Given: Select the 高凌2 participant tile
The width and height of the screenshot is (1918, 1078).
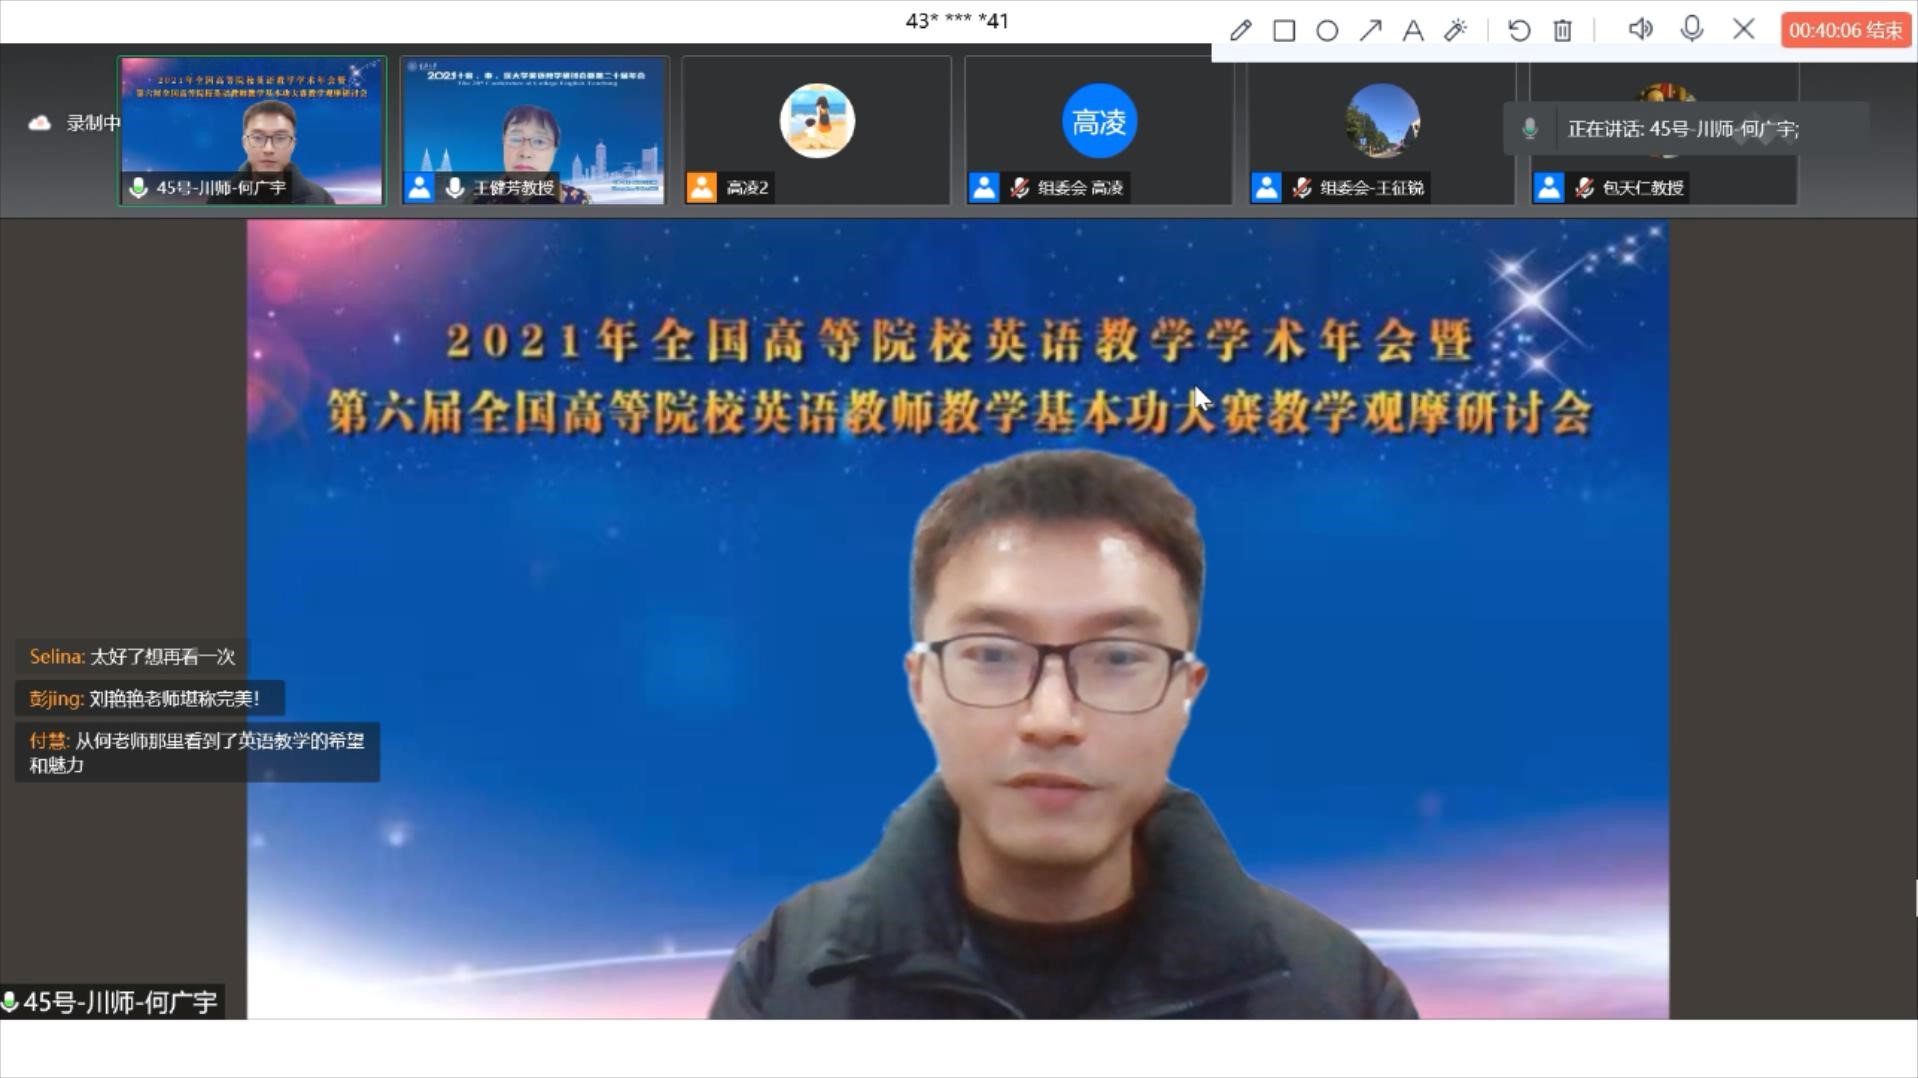Looking at the screenshot, I should pos(816,131).
